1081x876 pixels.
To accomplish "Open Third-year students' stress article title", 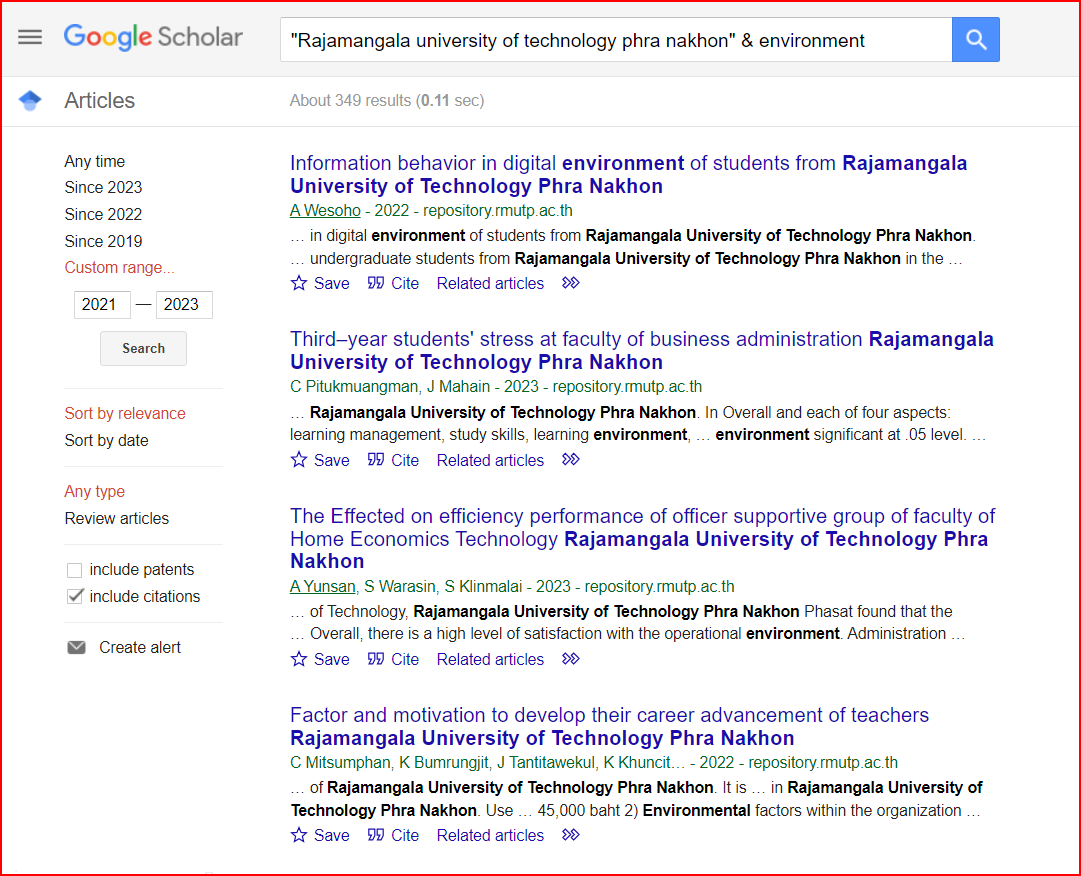I will [x=642, y=351].
